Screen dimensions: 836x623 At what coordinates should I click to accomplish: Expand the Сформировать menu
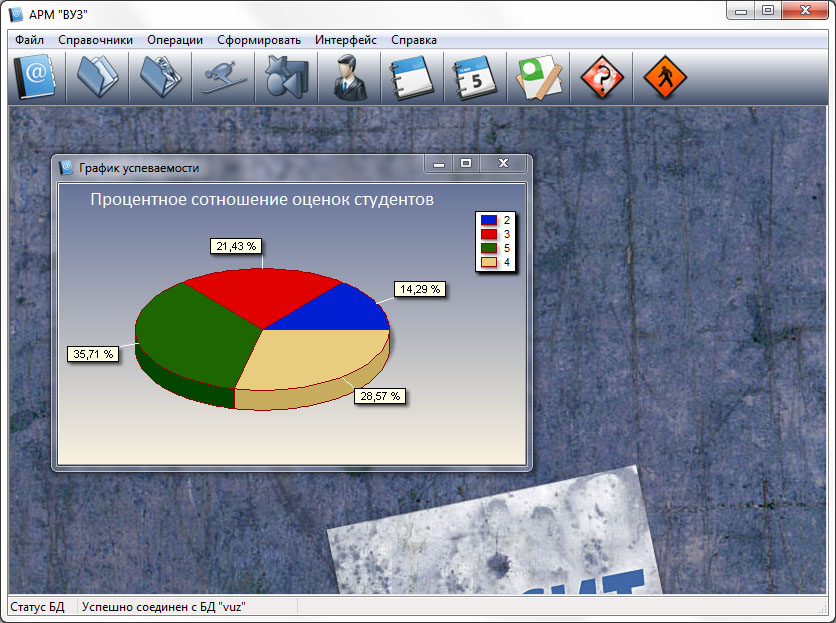click(258, 40)
